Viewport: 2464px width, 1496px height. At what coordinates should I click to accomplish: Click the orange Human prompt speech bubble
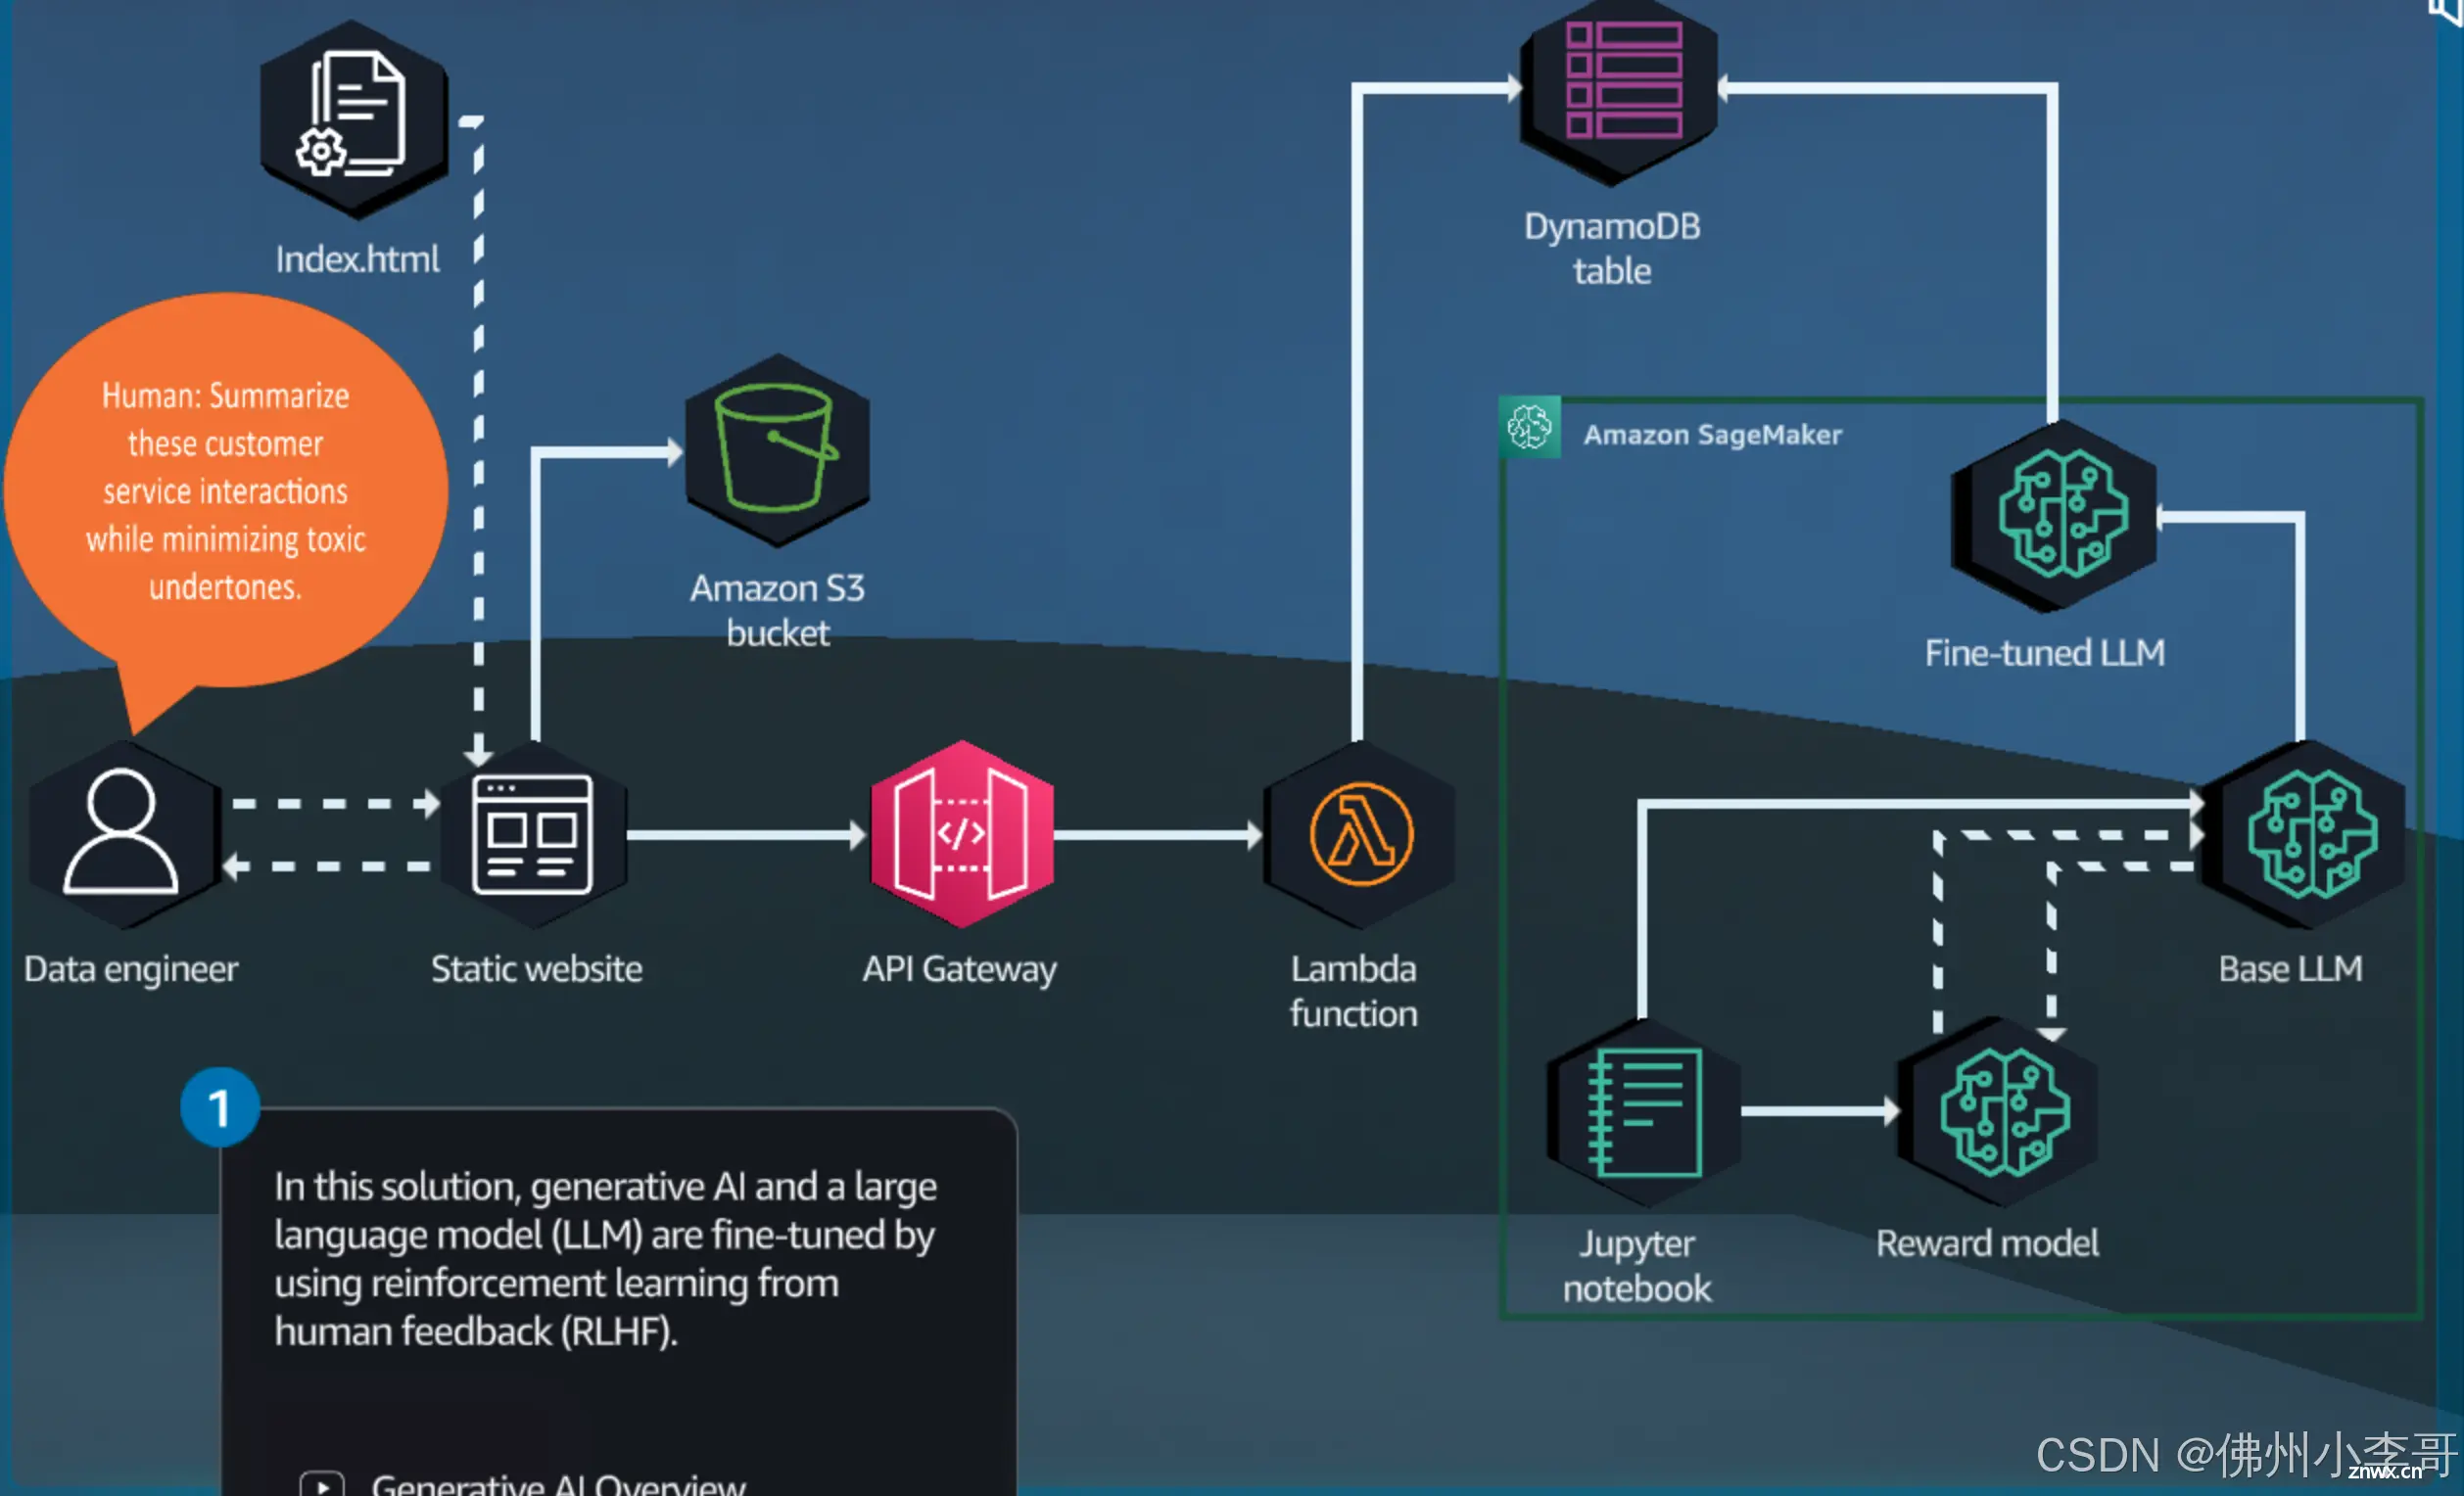[226, 490]
